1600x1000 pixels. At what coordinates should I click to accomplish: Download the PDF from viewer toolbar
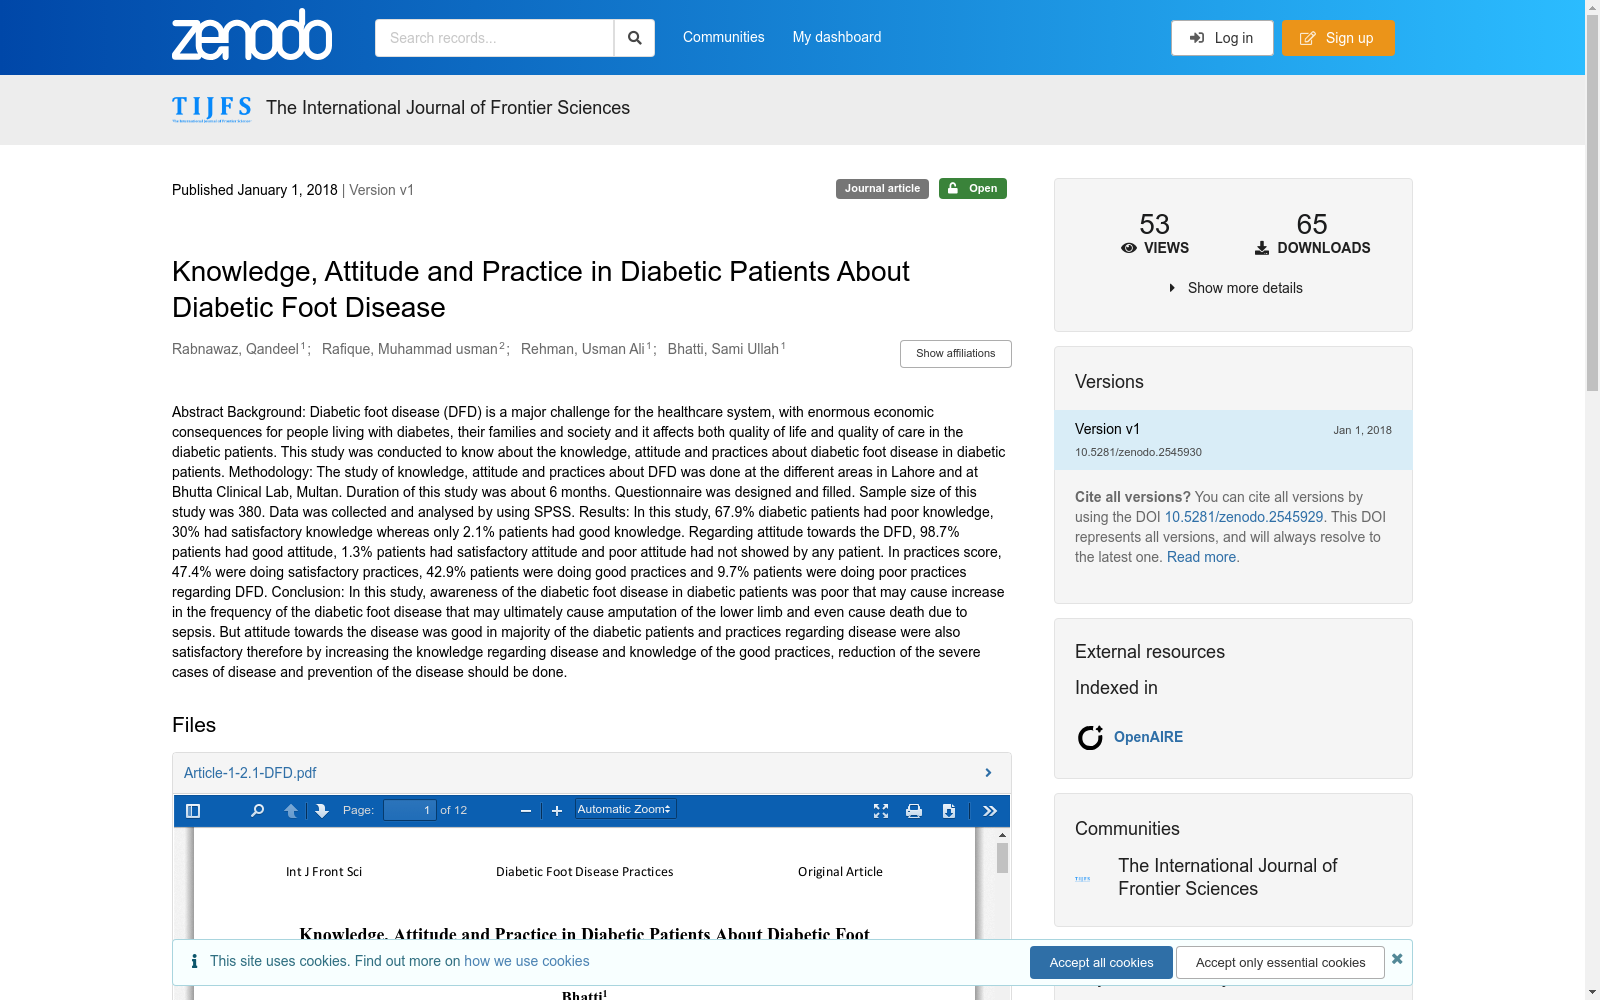[x=949, y=811]
